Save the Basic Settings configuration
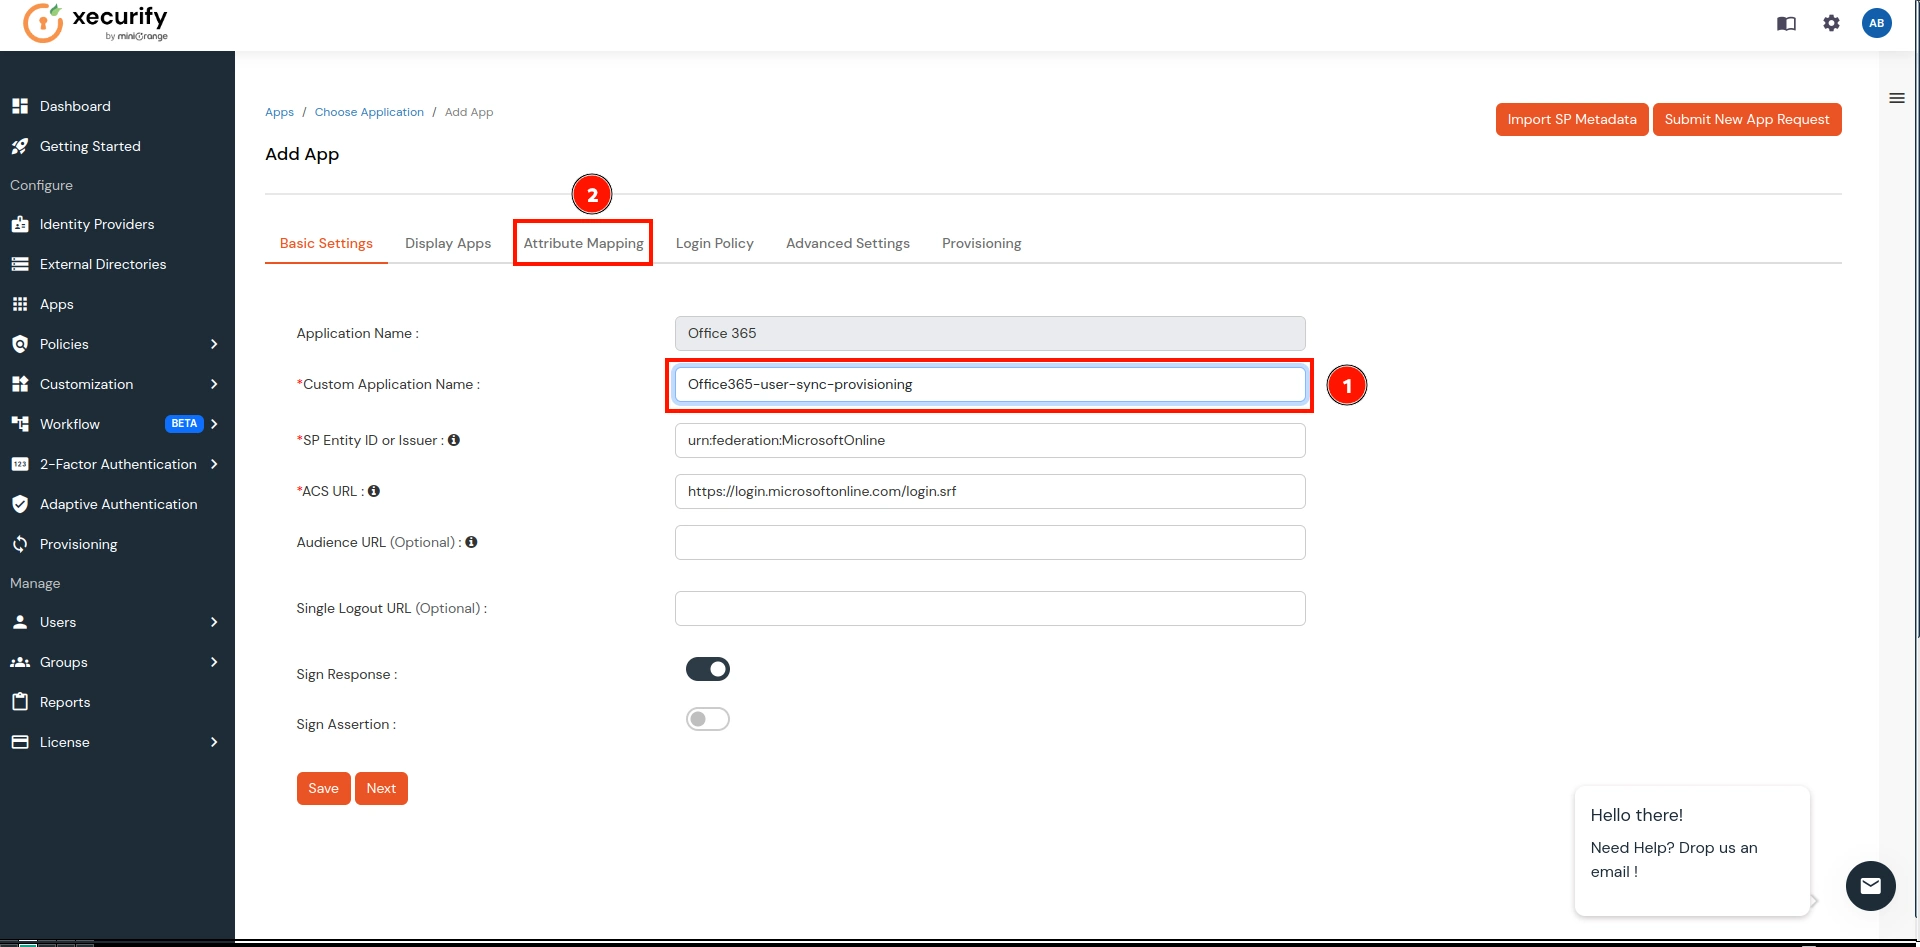This screenshot has width=1920, height=947. (322, 788)
